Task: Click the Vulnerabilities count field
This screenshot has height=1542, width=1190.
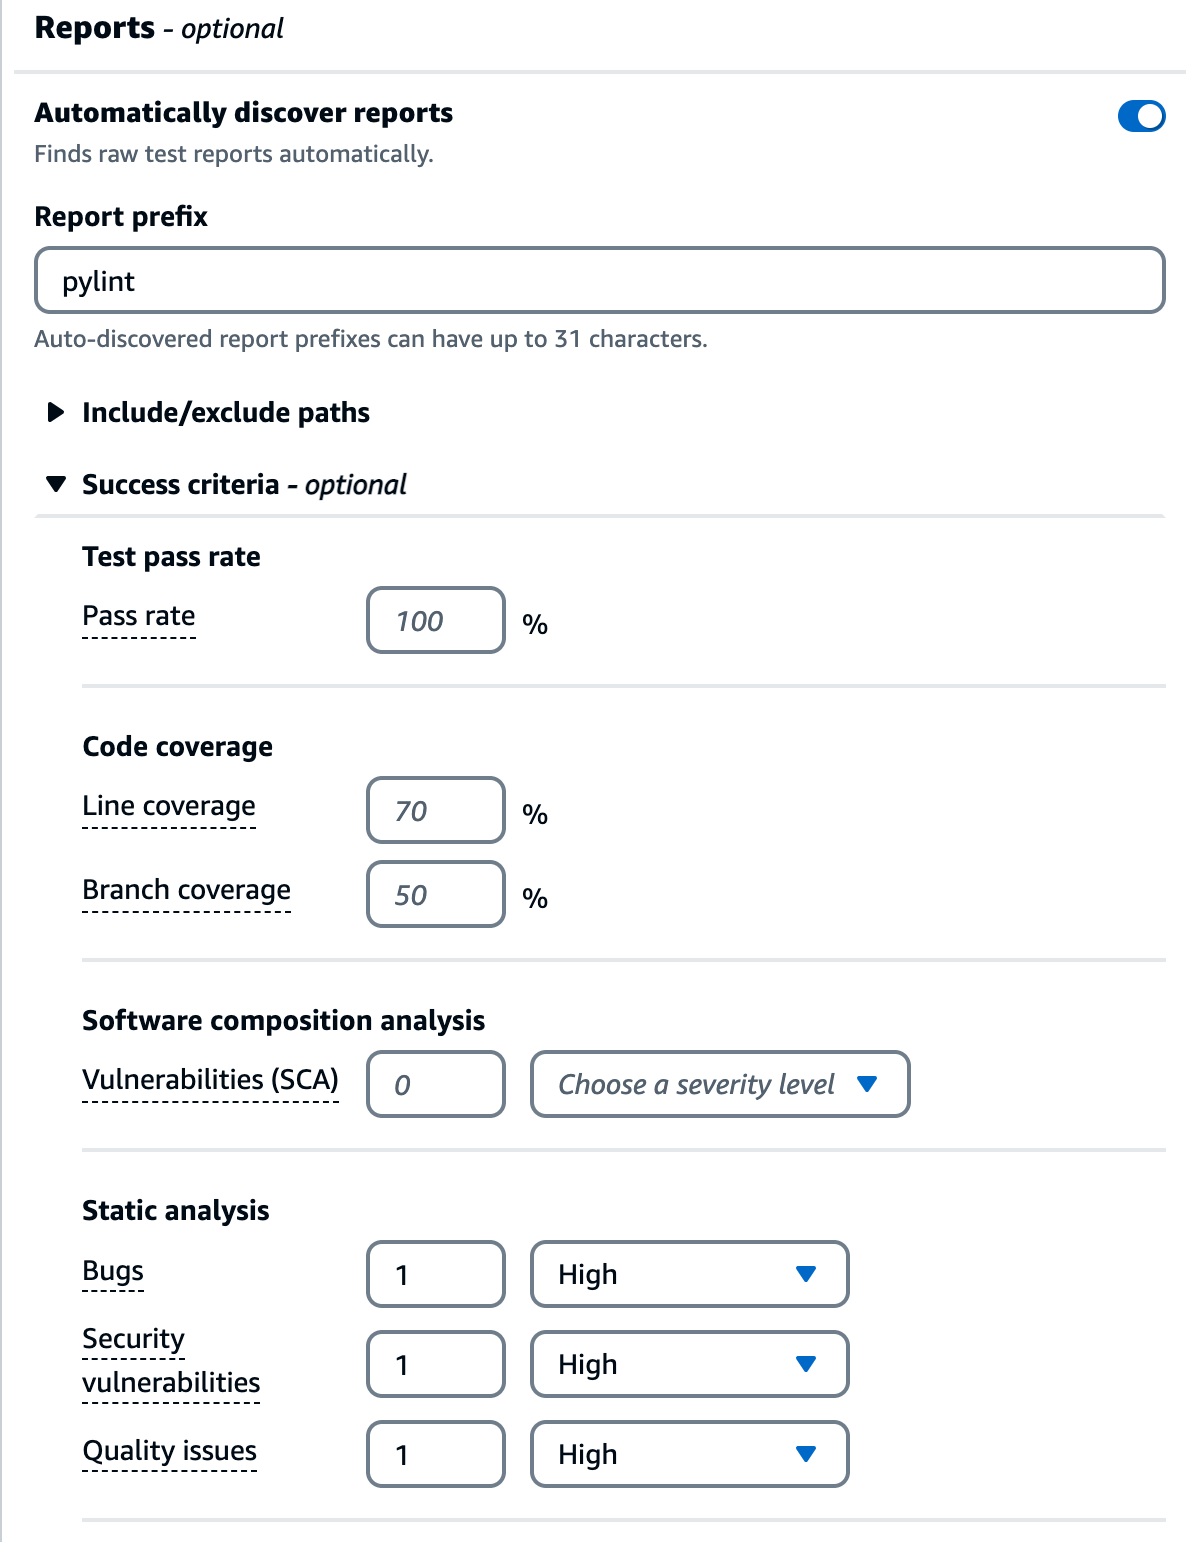Action: tap(435, 1084)
